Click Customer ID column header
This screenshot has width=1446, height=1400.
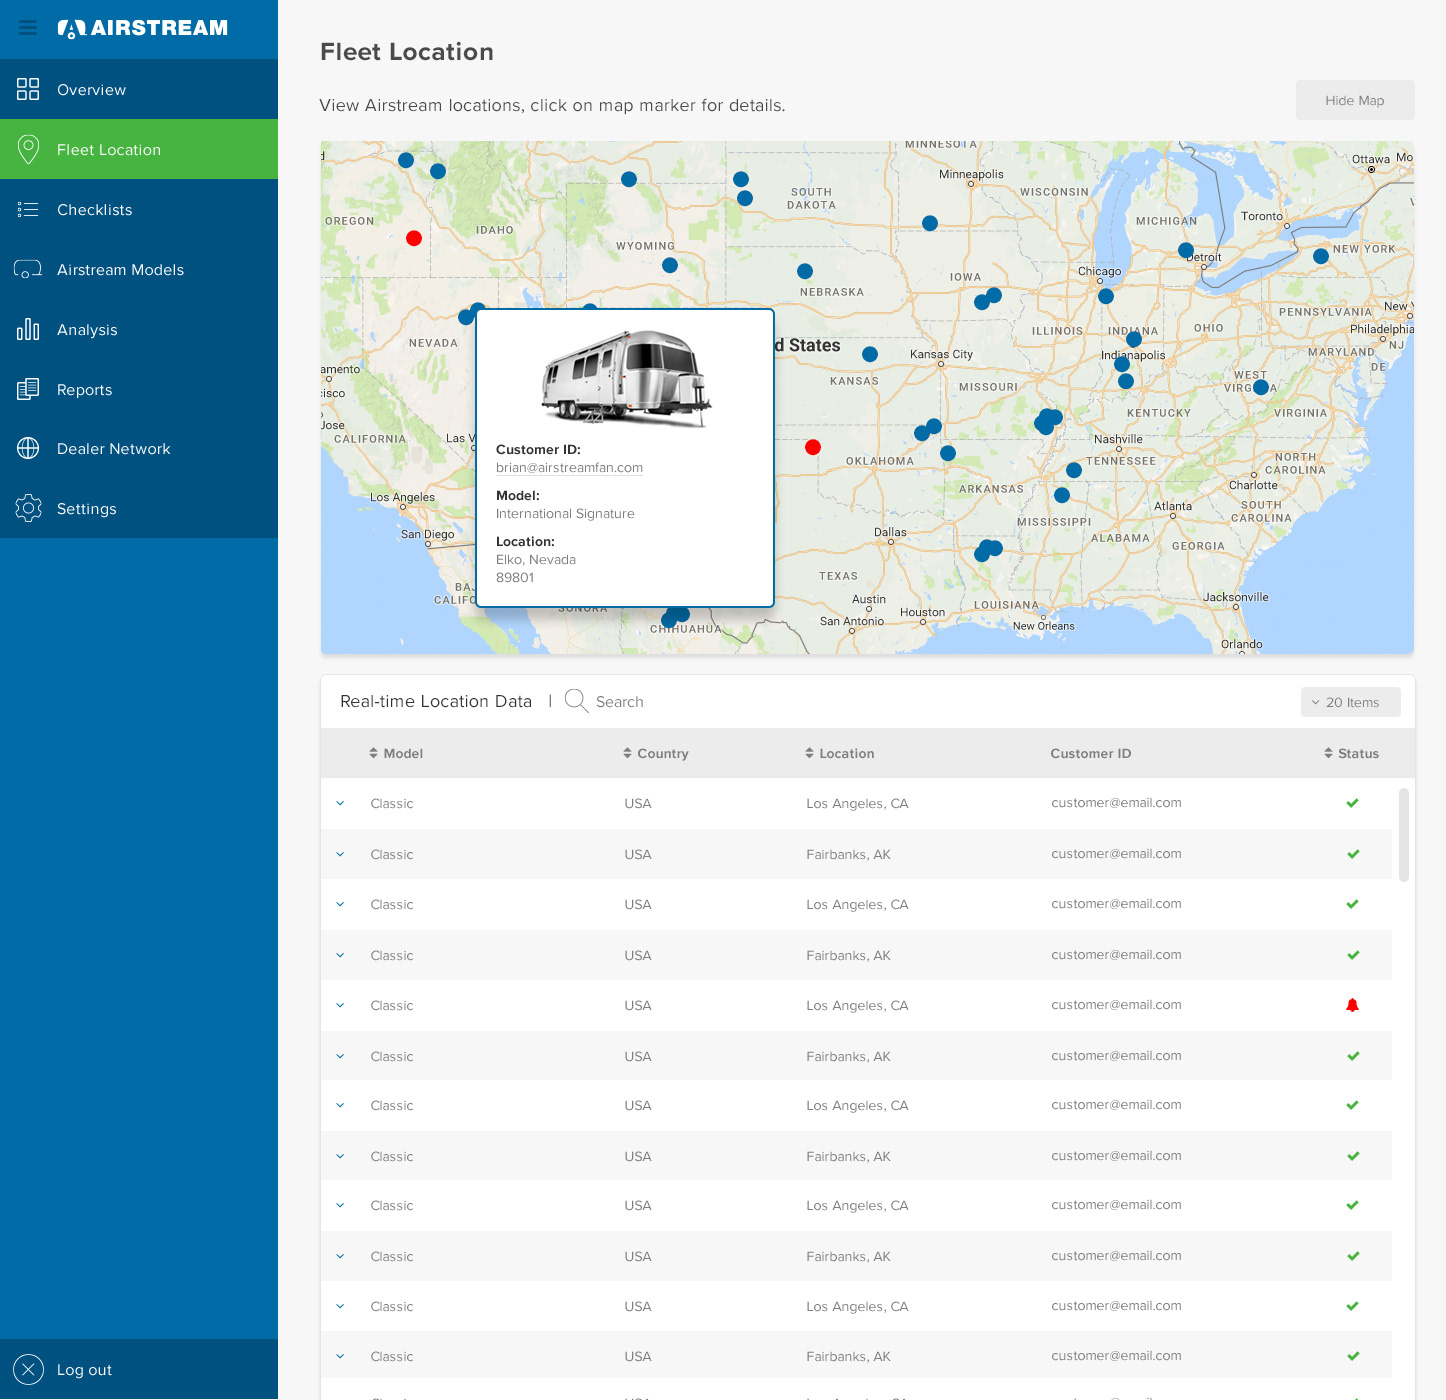coord(1090,753)
